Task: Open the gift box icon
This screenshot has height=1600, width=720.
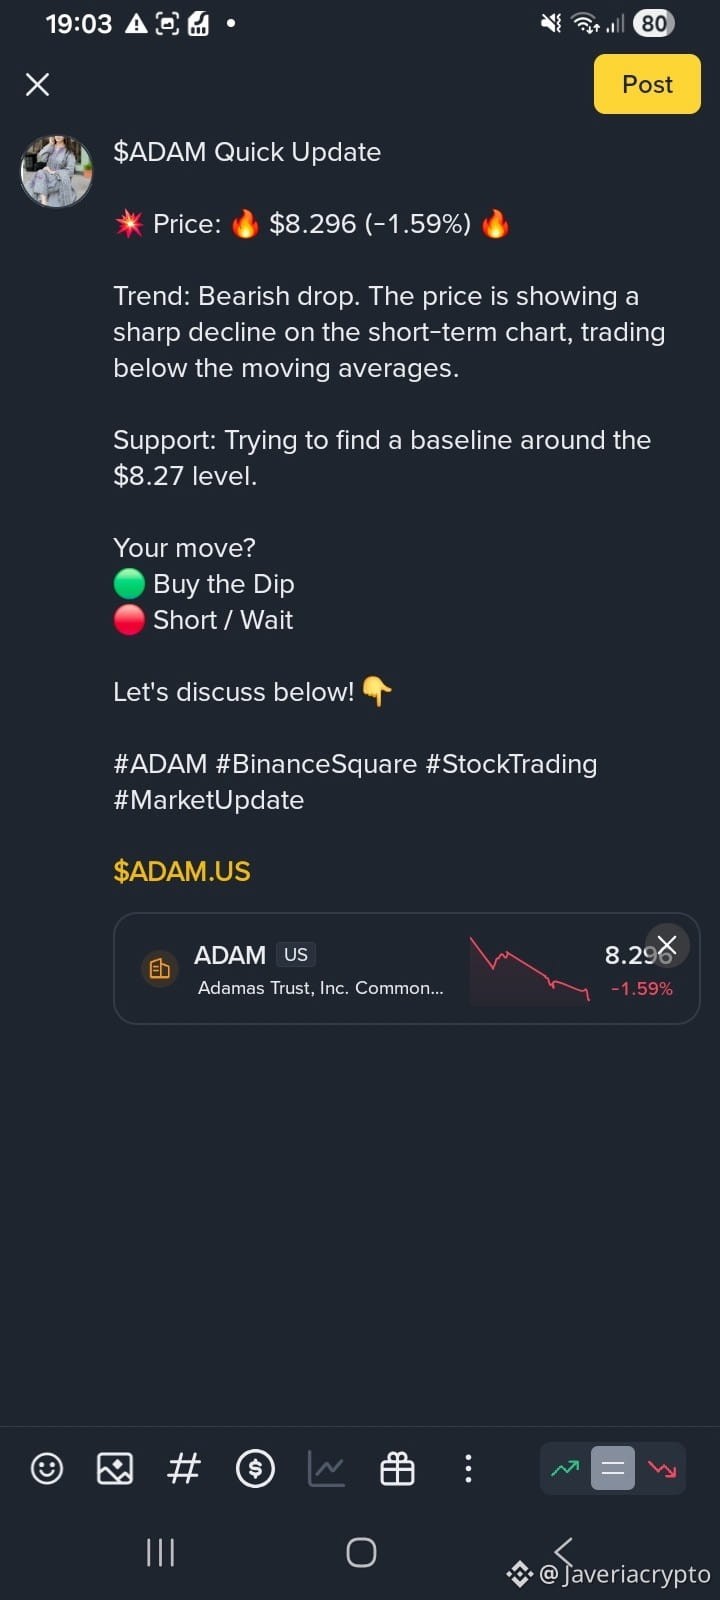Action: tap(397, 1468)
